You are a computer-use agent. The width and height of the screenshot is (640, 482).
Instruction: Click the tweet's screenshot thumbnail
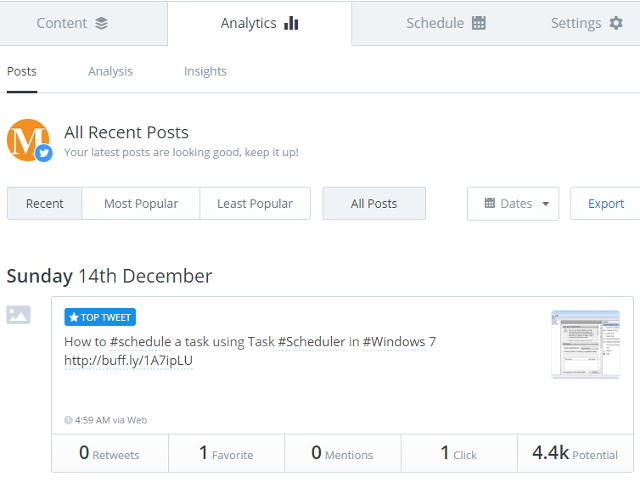pos(585,344)
